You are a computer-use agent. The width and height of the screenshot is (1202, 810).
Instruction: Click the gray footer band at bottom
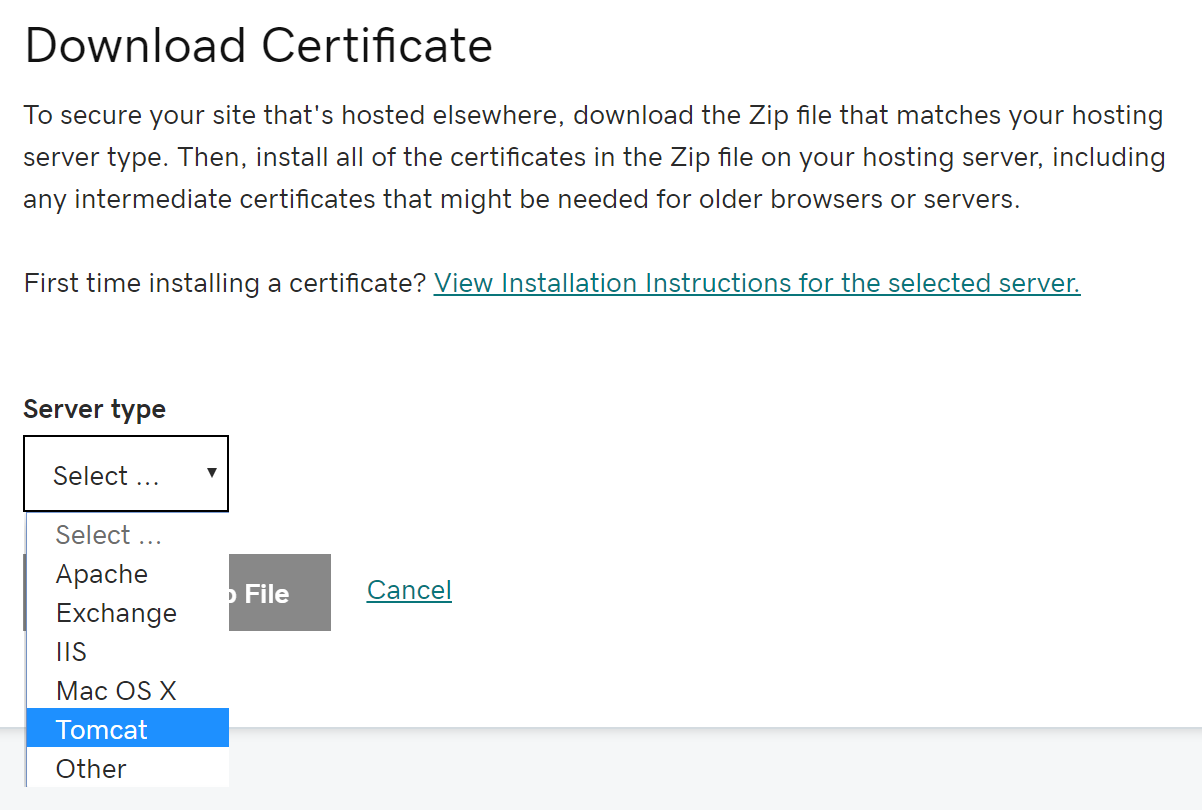coord(700,768)
